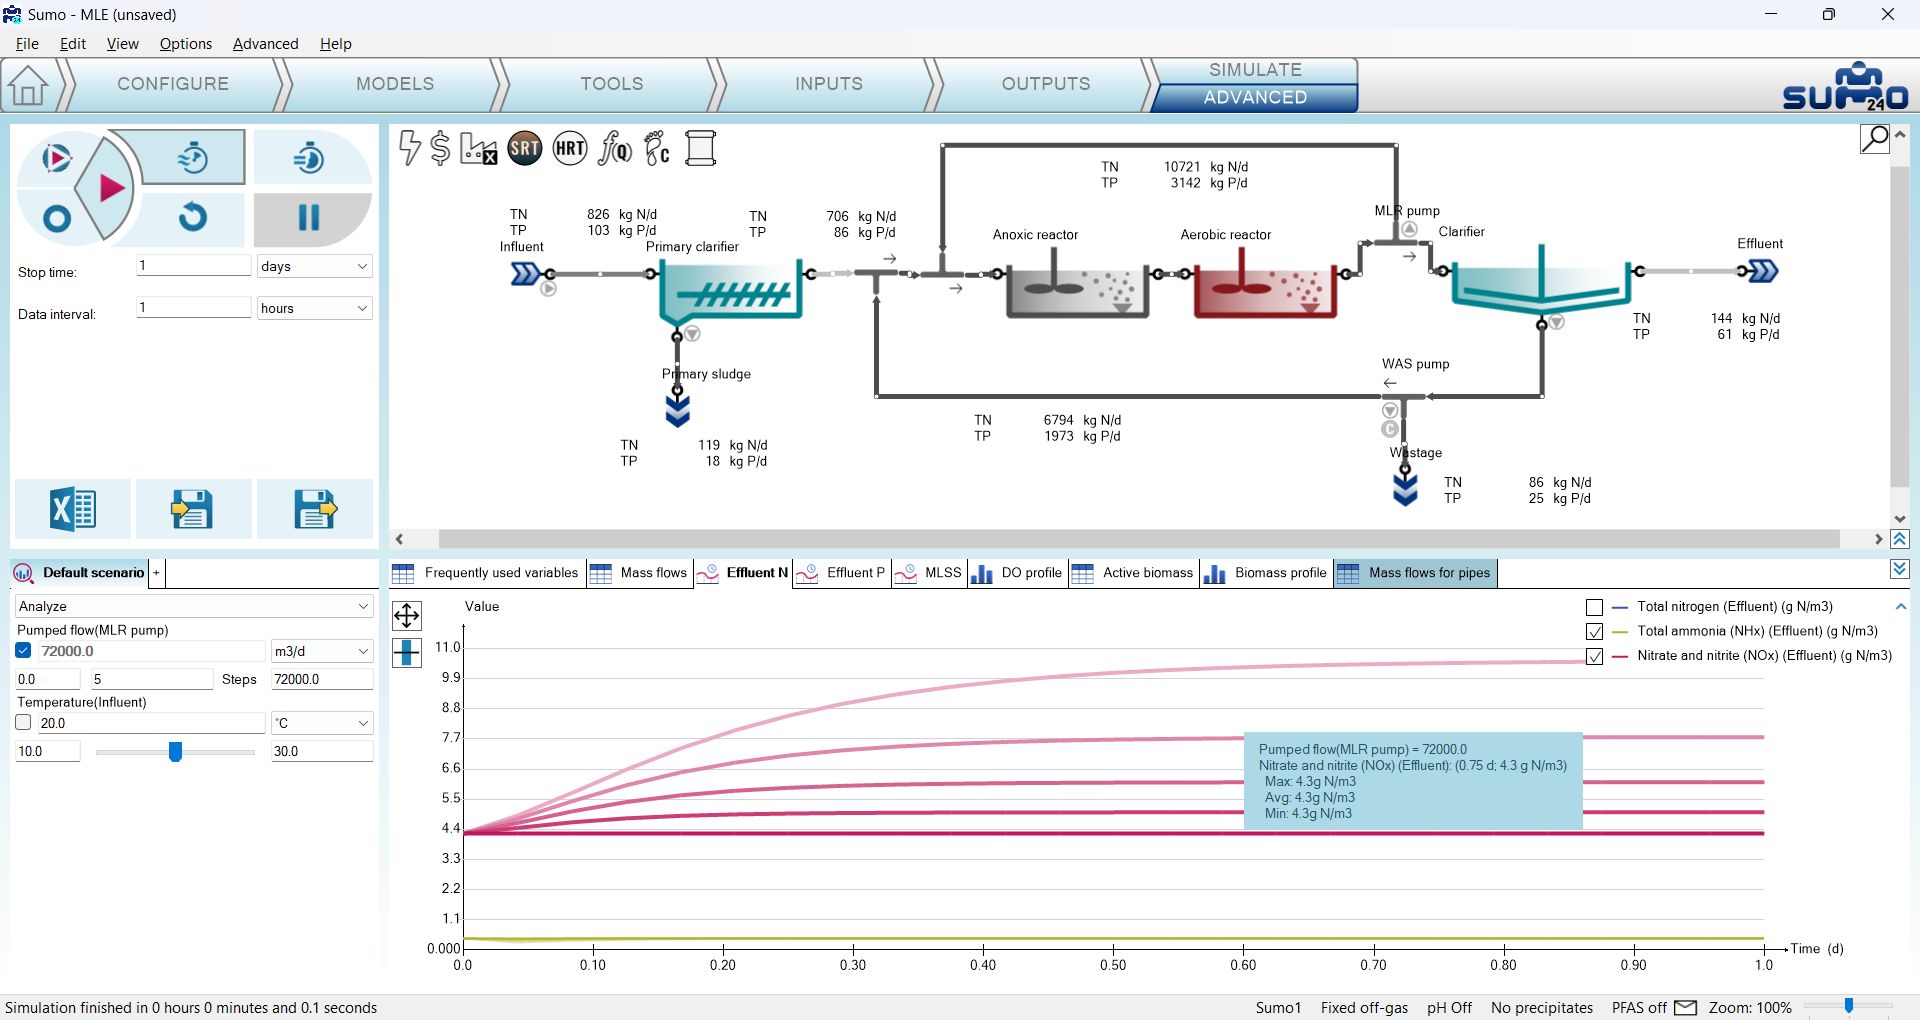The image size is (1920, 1020).
Task: Click the first save state floppy icon
Action: 192,509
